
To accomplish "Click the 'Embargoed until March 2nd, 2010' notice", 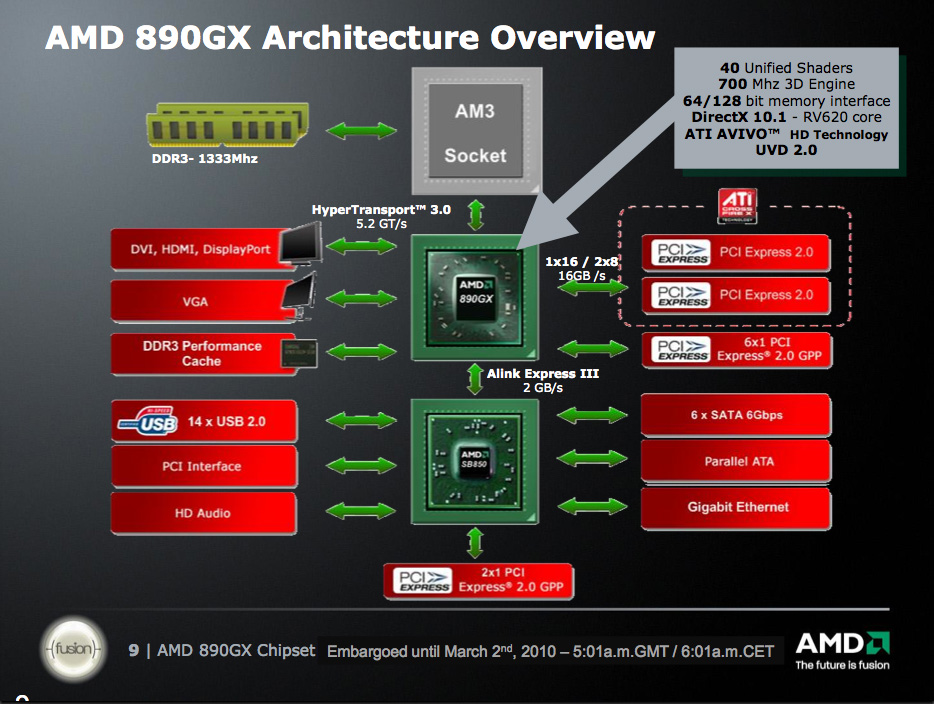I will (x=550, y=651).
